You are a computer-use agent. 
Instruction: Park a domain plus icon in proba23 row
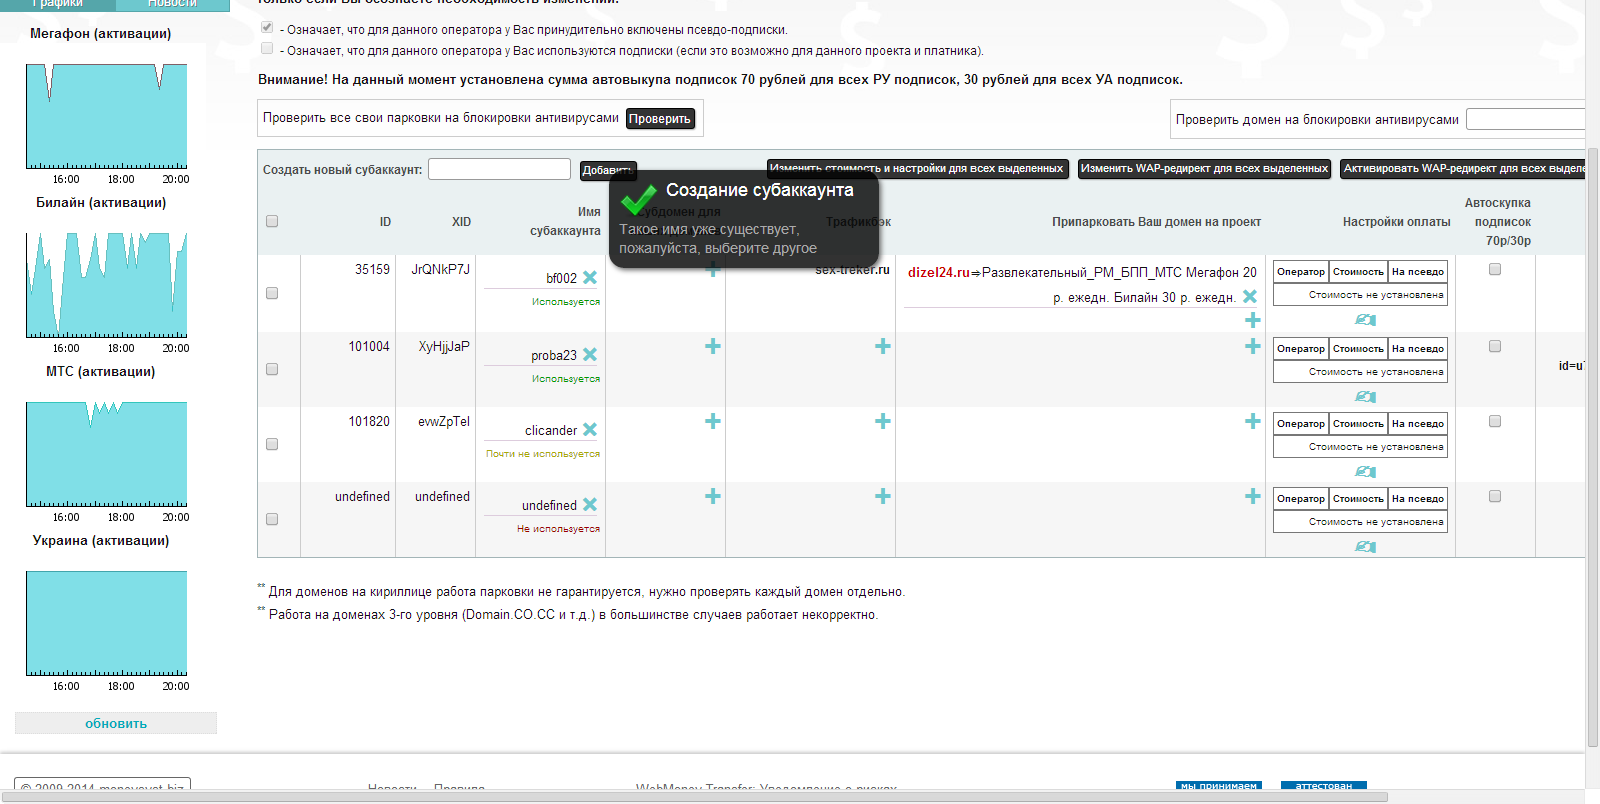click(1253, 346)
